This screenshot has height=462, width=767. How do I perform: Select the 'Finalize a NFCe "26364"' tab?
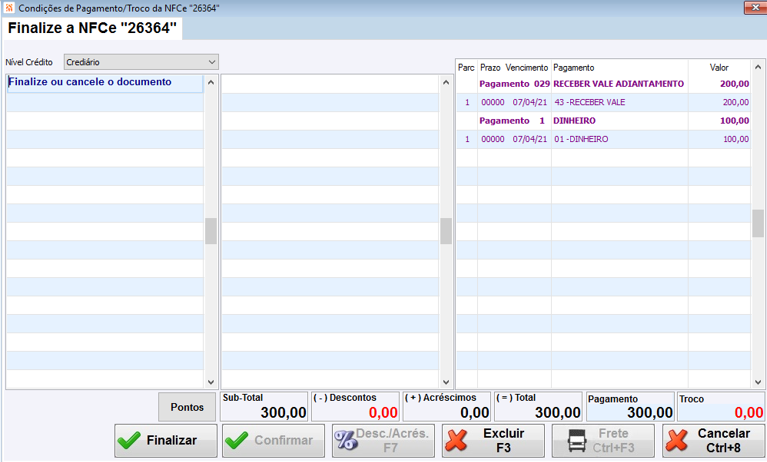pos(92,28)
